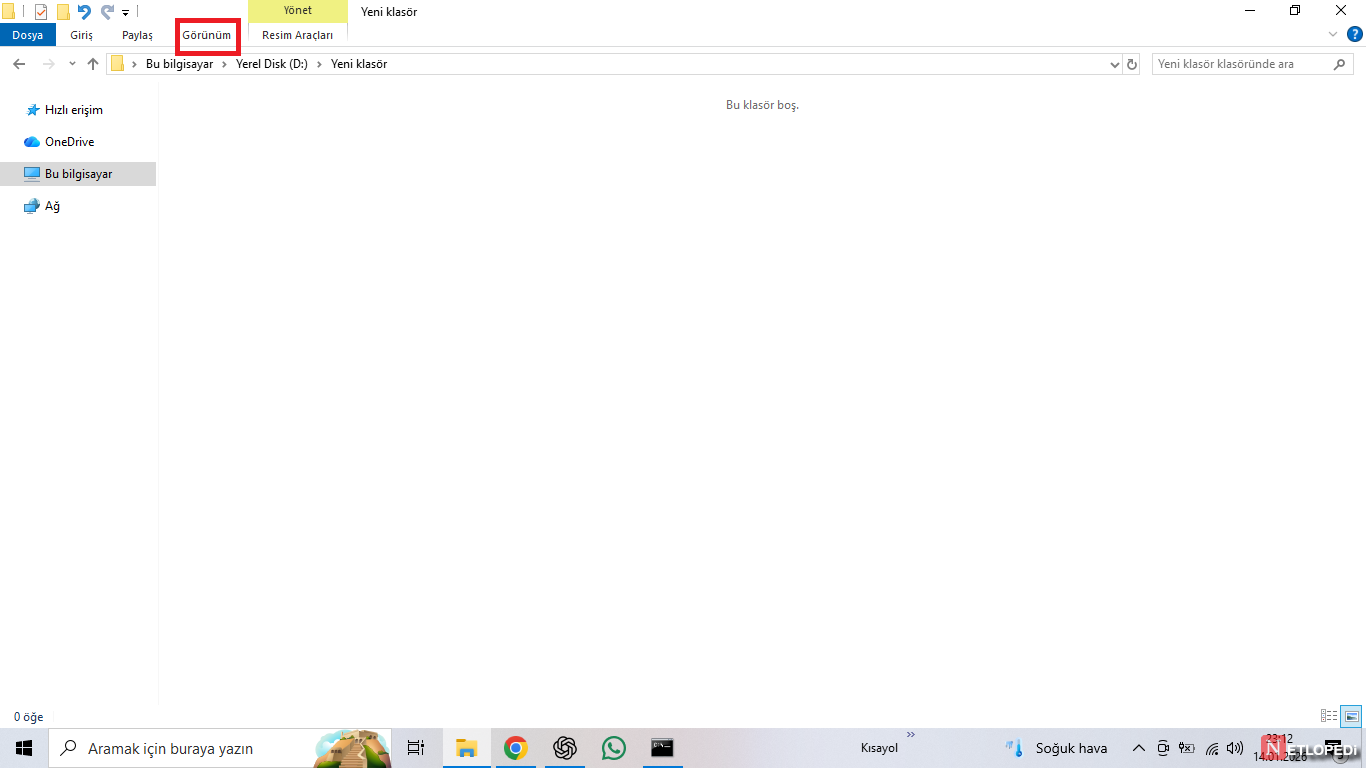Click the Kısayol toolbar on the taskbar
1366x768 pixels.
coord(880,748)
